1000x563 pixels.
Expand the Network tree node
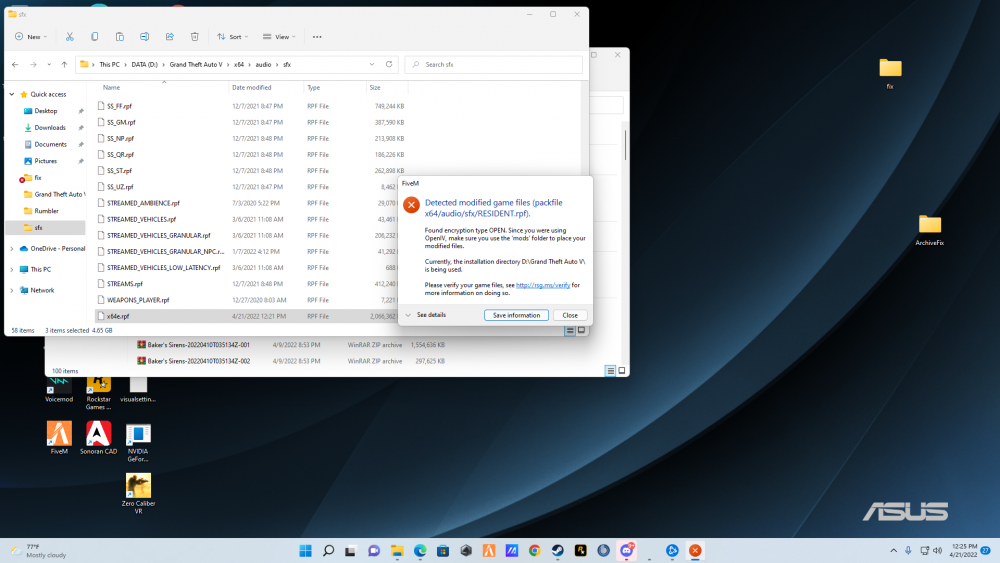pyautogui.click(x=11, y=290)
